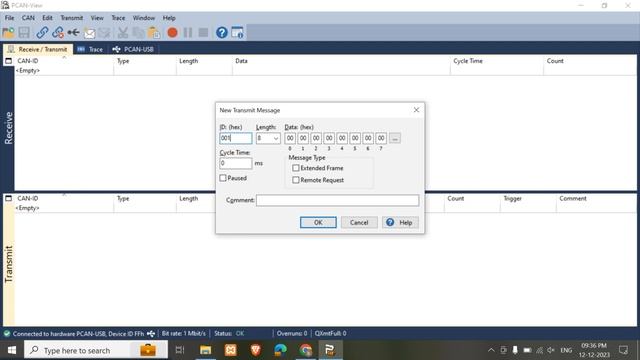Click the taskbar search box
The image size is (640, 360).
click(x=96, y=350)
